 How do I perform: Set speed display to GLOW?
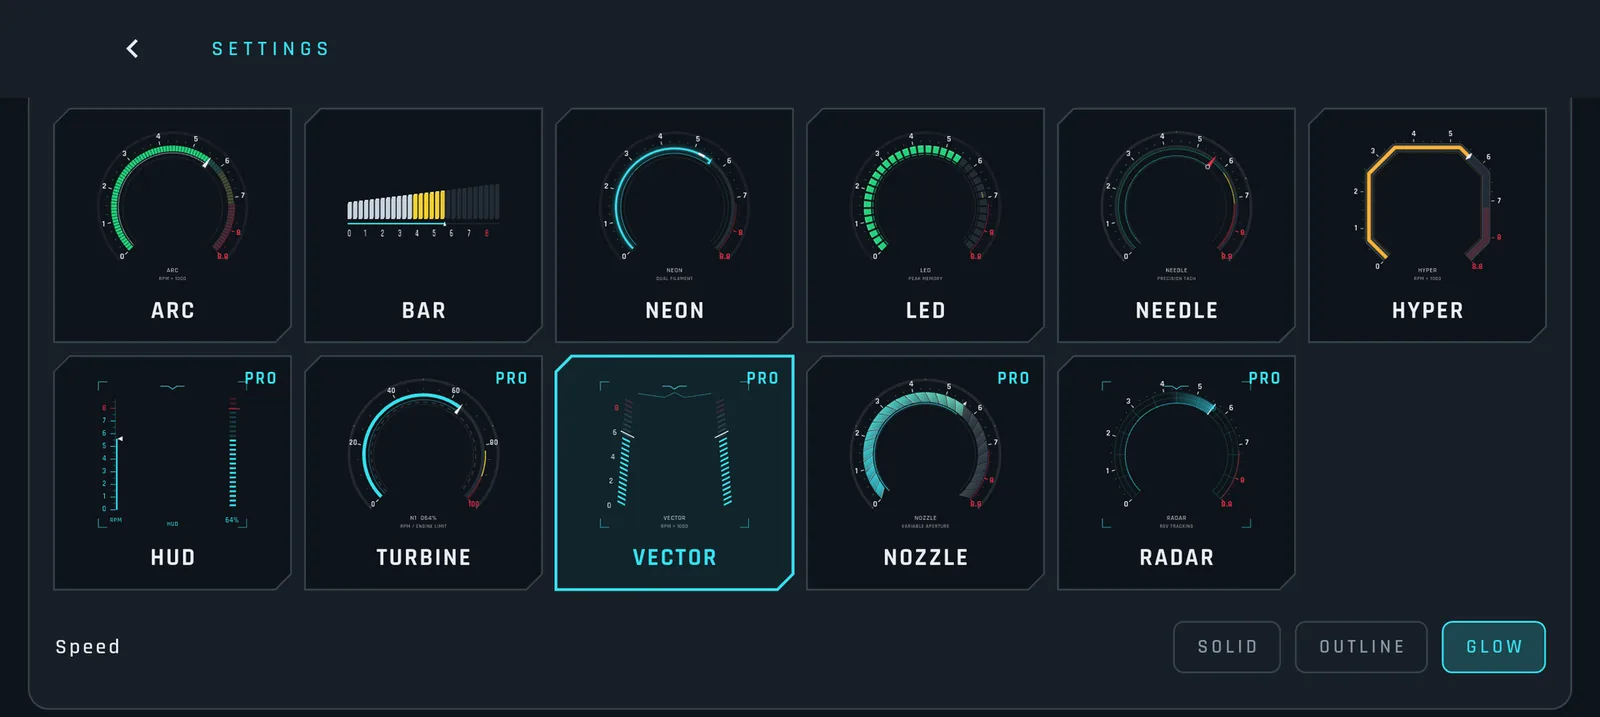[x=1494, y=647]
